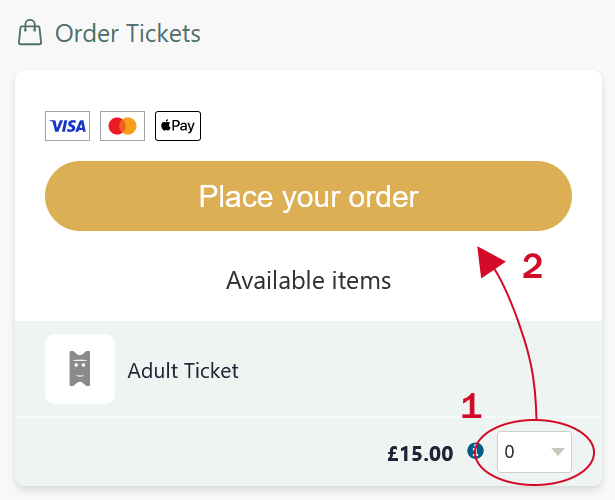Click the red annotation number 1
This screenshot has height=500, width=615.
(x=471, y=406)
